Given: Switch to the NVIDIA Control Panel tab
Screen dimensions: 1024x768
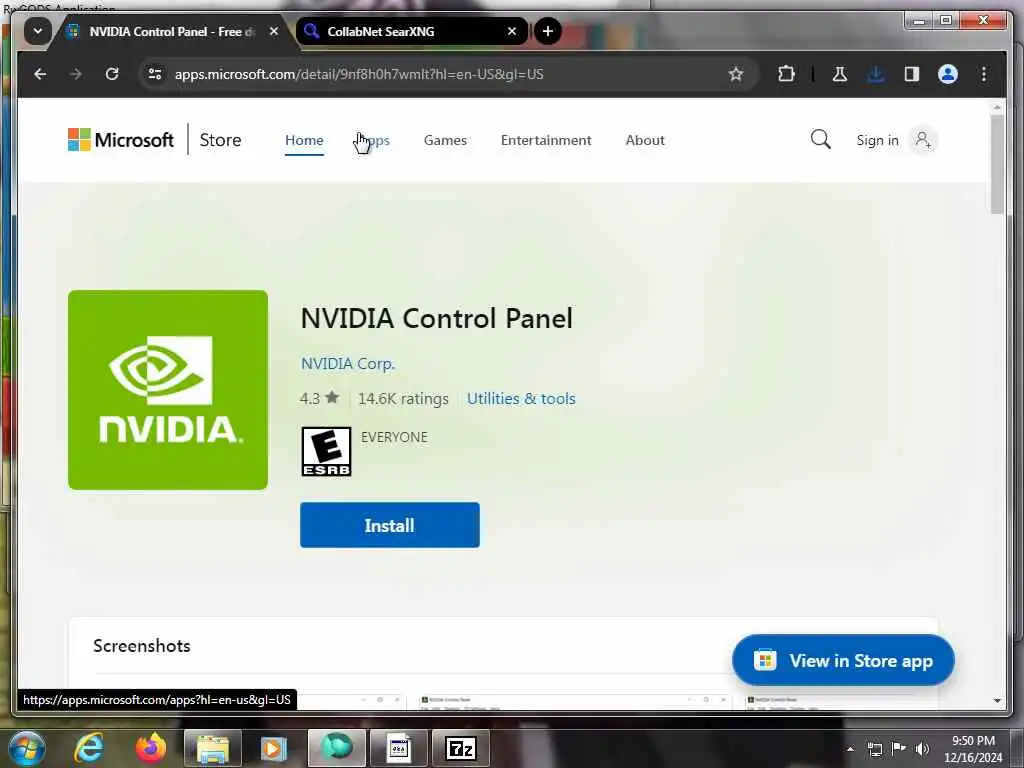Looking at the screenshot, I should 172,31.
